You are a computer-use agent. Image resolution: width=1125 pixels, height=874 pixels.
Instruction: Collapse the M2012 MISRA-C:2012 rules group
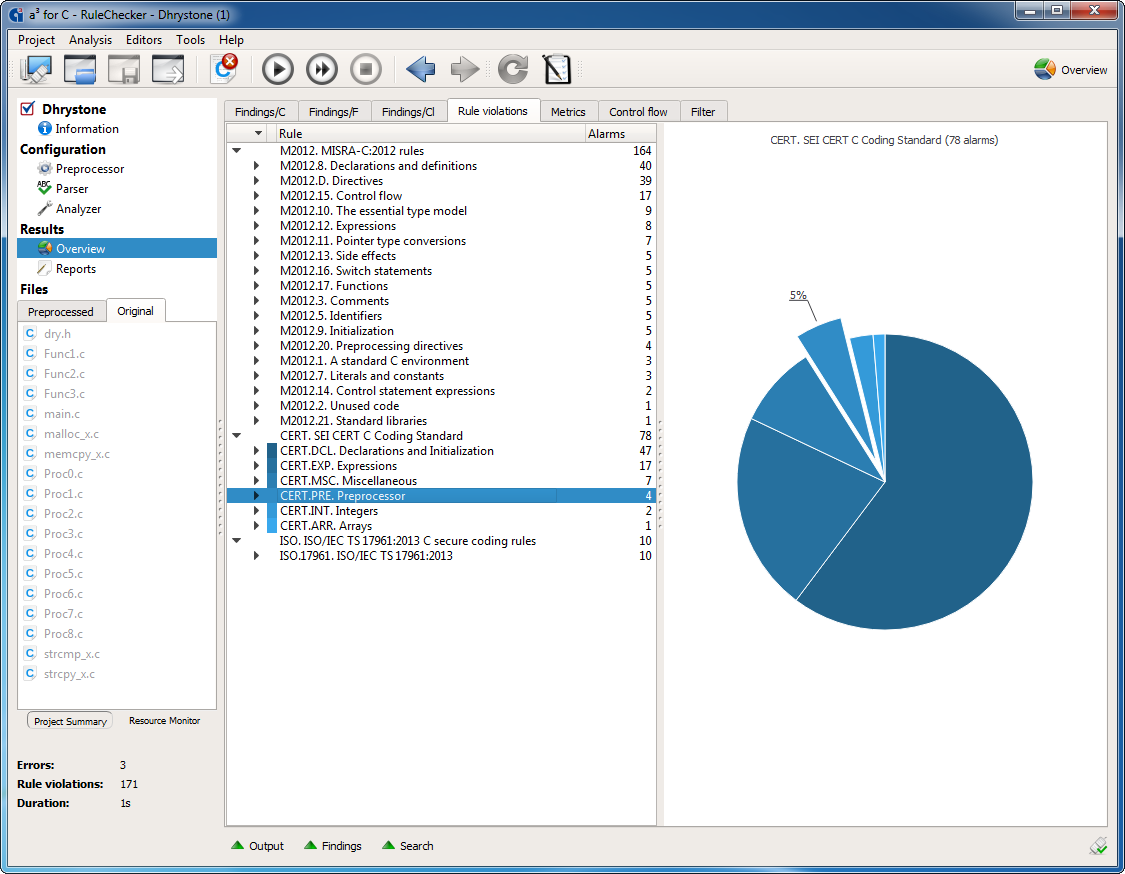pos(237,151)
